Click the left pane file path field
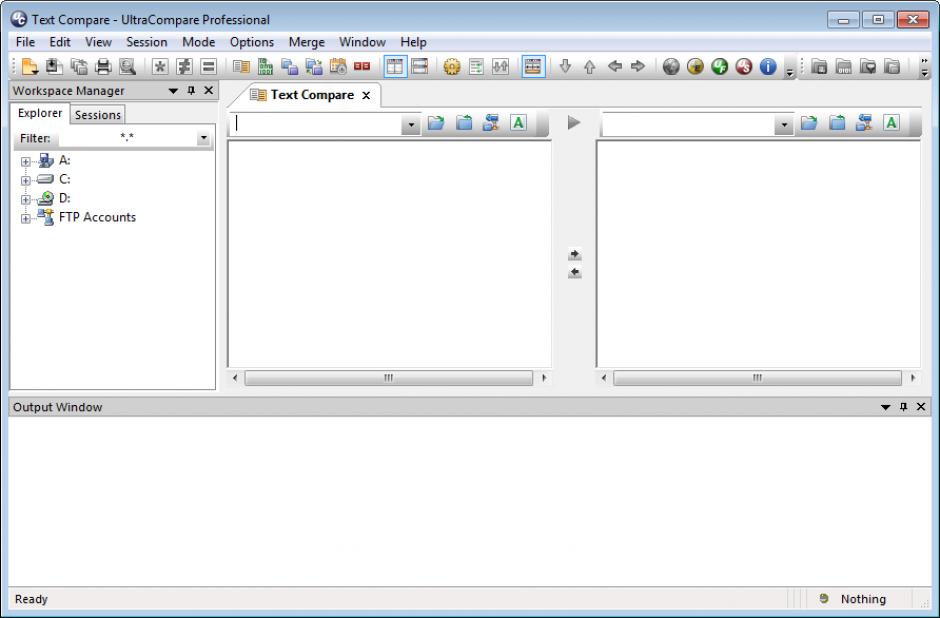Screen dimensions: 940x618 pyautogui.click(x=317, y=123)
